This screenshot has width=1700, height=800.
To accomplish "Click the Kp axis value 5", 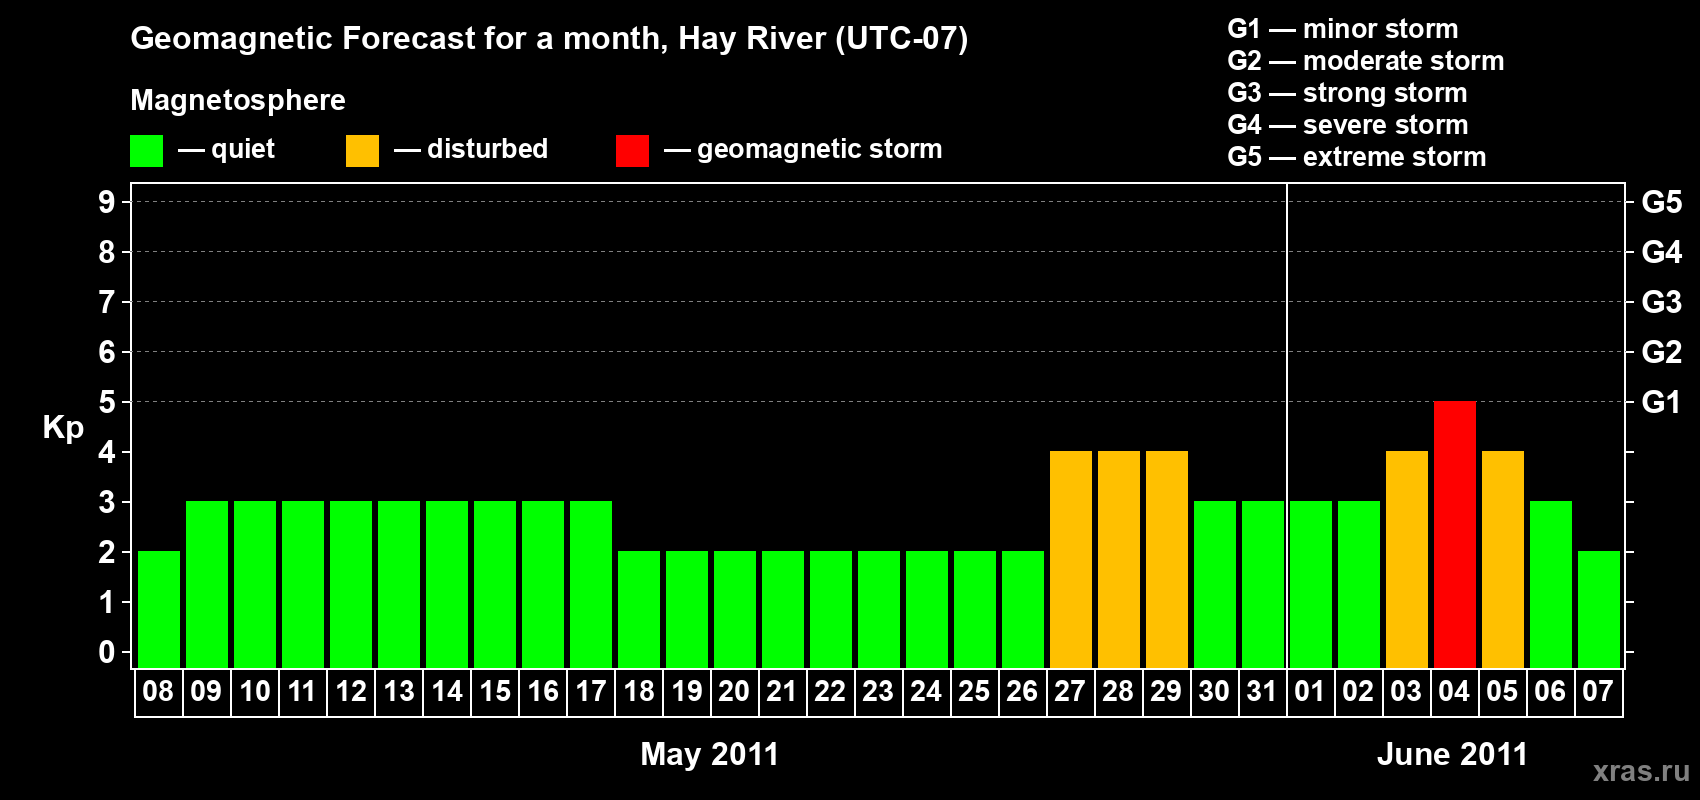I will coord(107,402).
